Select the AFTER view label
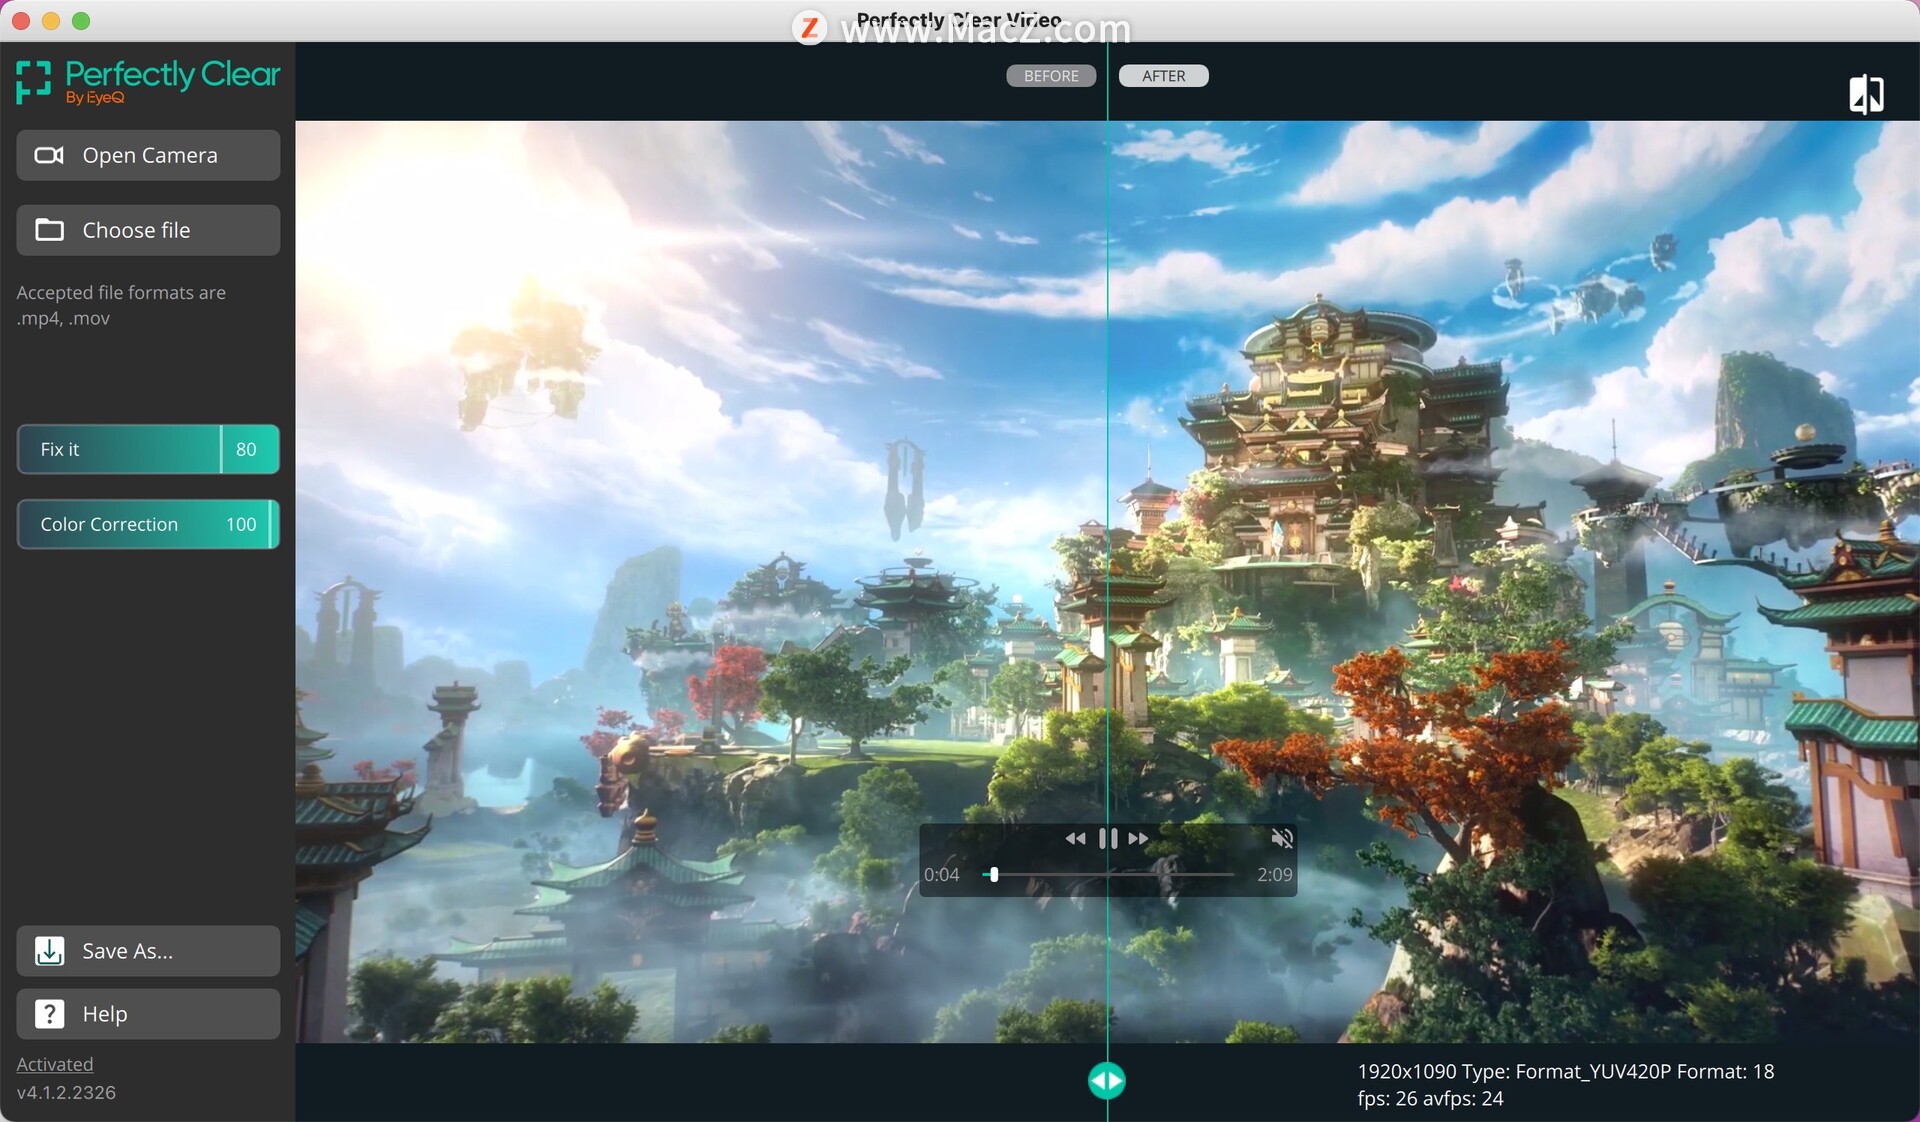This screenshot has width=1920, height=1122. click(1163, 76)
